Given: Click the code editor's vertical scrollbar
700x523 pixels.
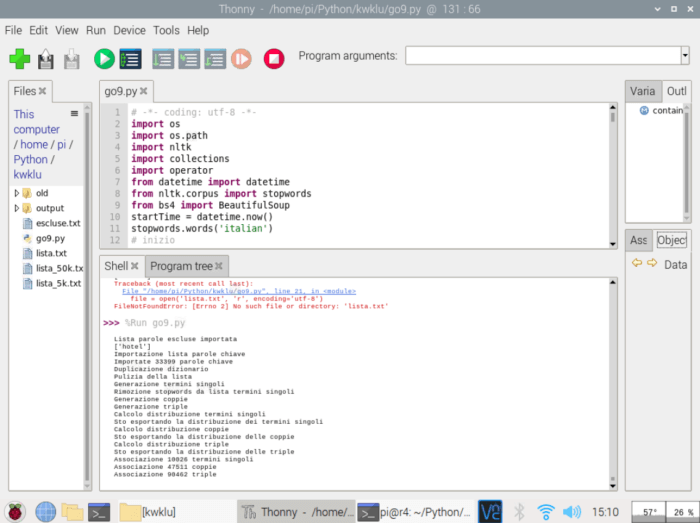Looking at the screenshot, I should click(613, 175).
